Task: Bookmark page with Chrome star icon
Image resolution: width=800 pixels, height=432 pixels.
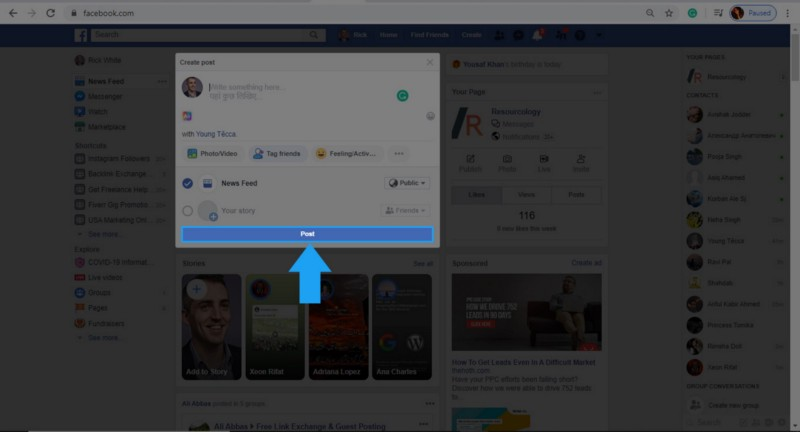Action: [x=669, y=13]
